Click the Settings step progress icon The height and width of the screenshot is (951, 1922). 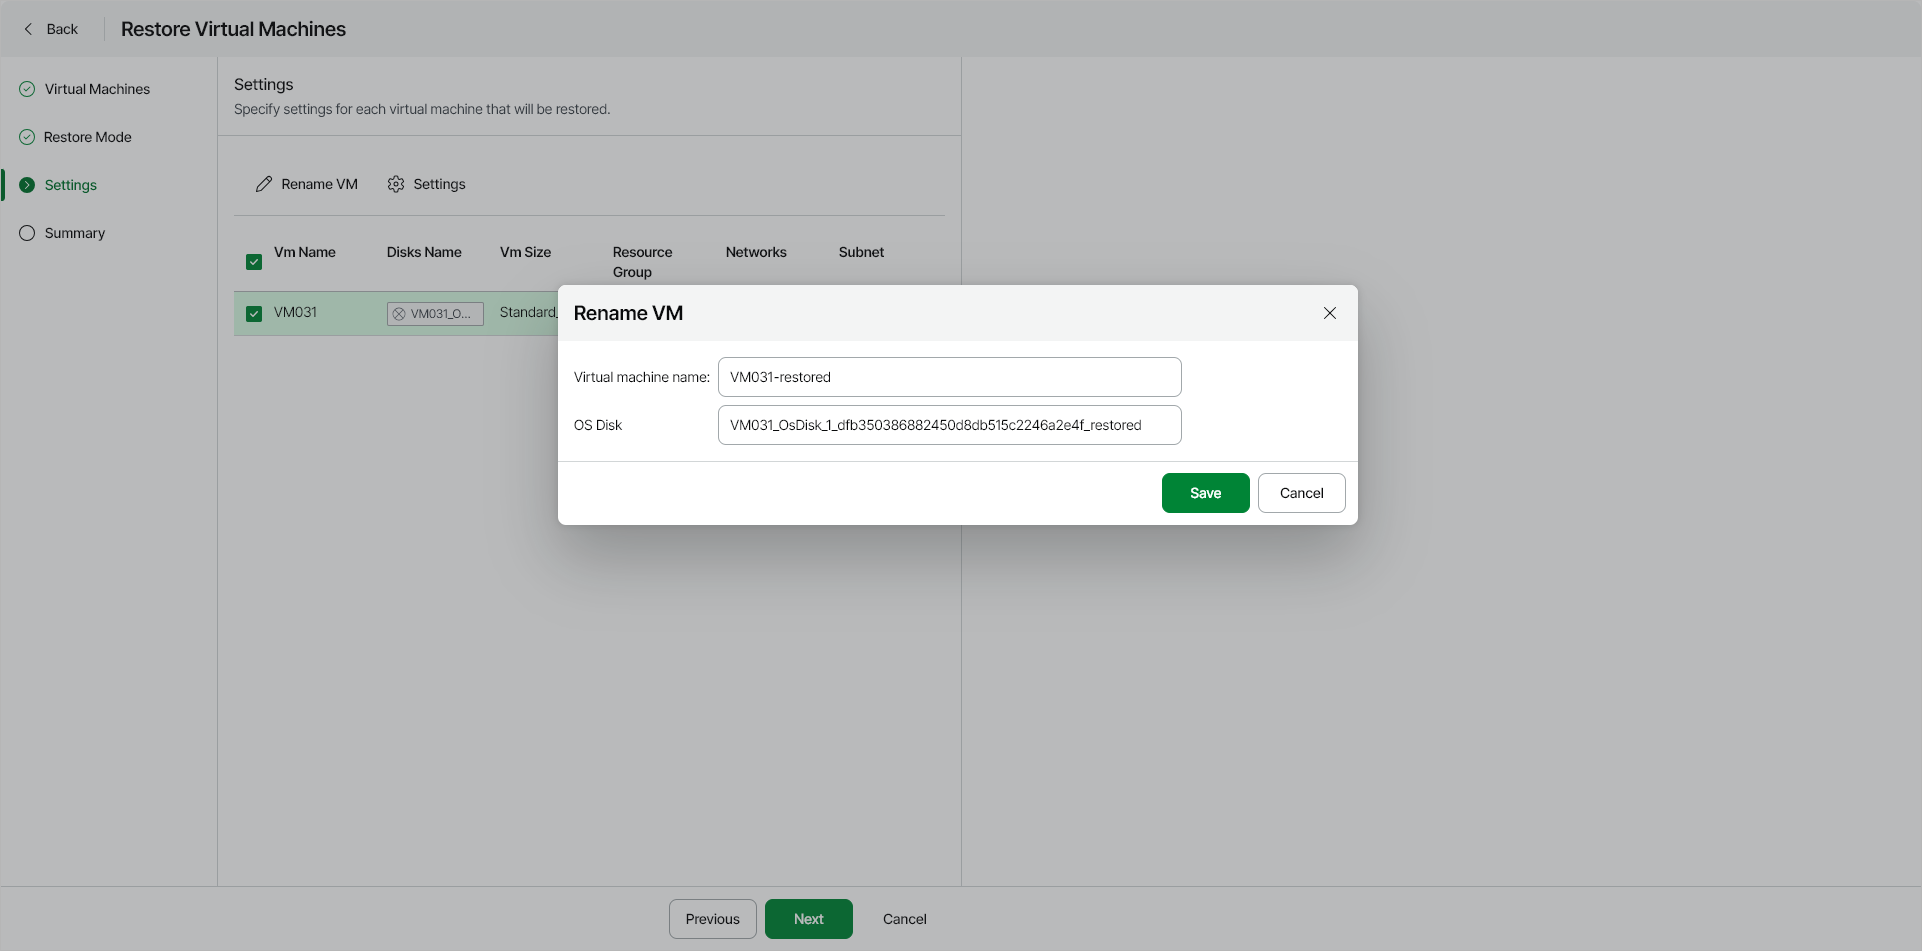(x=26, y=184)
